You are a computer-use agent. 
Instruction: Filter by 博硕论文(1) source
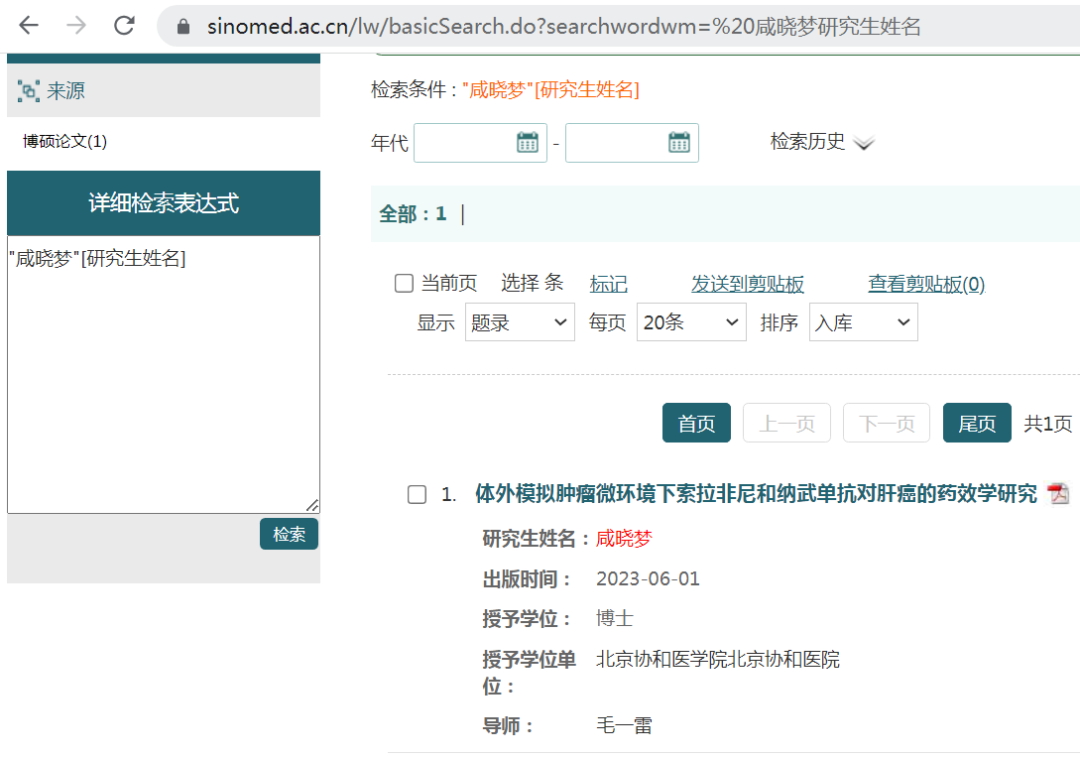[x=65, y=141]
